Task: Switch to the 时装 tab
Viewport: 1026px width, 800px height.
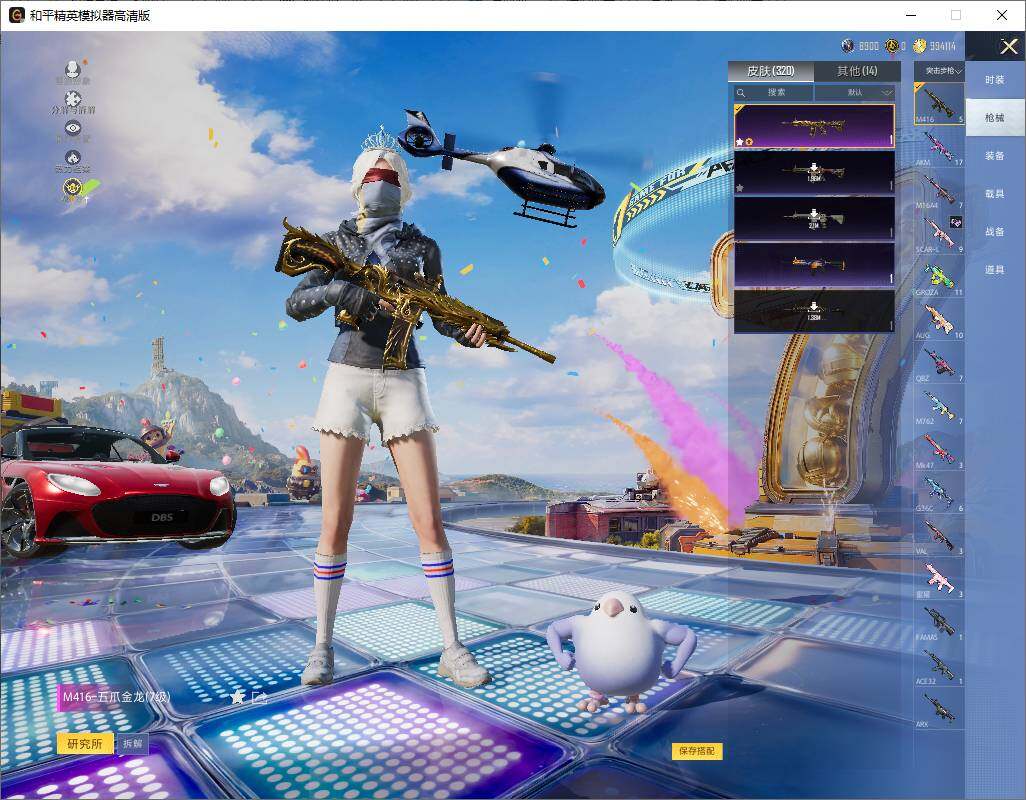Action: click(x=995, y=79)
